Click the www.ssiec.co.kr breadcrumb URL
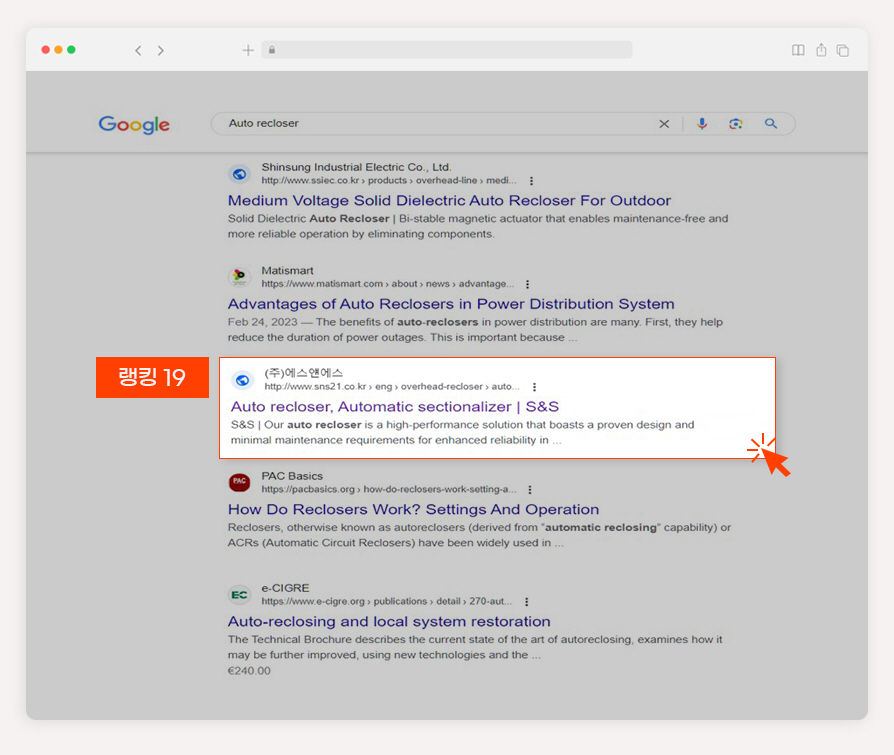The height and width of the screenshot is (755, 894). click(389, 181)
